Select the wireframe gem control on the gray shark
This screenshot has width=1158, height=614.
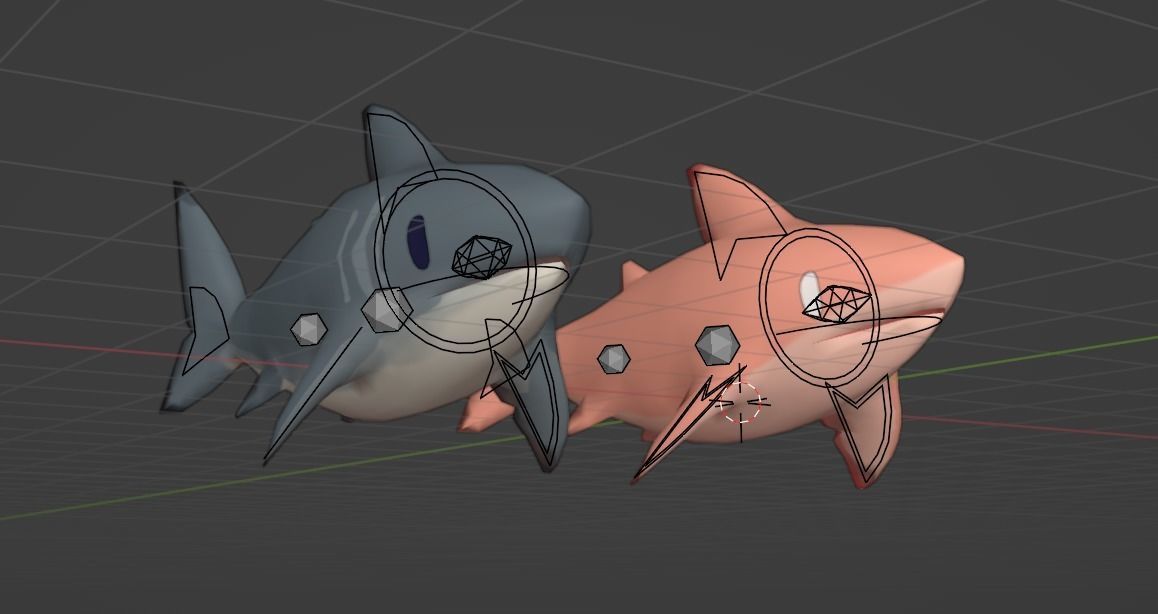click(x=482, y=257)
